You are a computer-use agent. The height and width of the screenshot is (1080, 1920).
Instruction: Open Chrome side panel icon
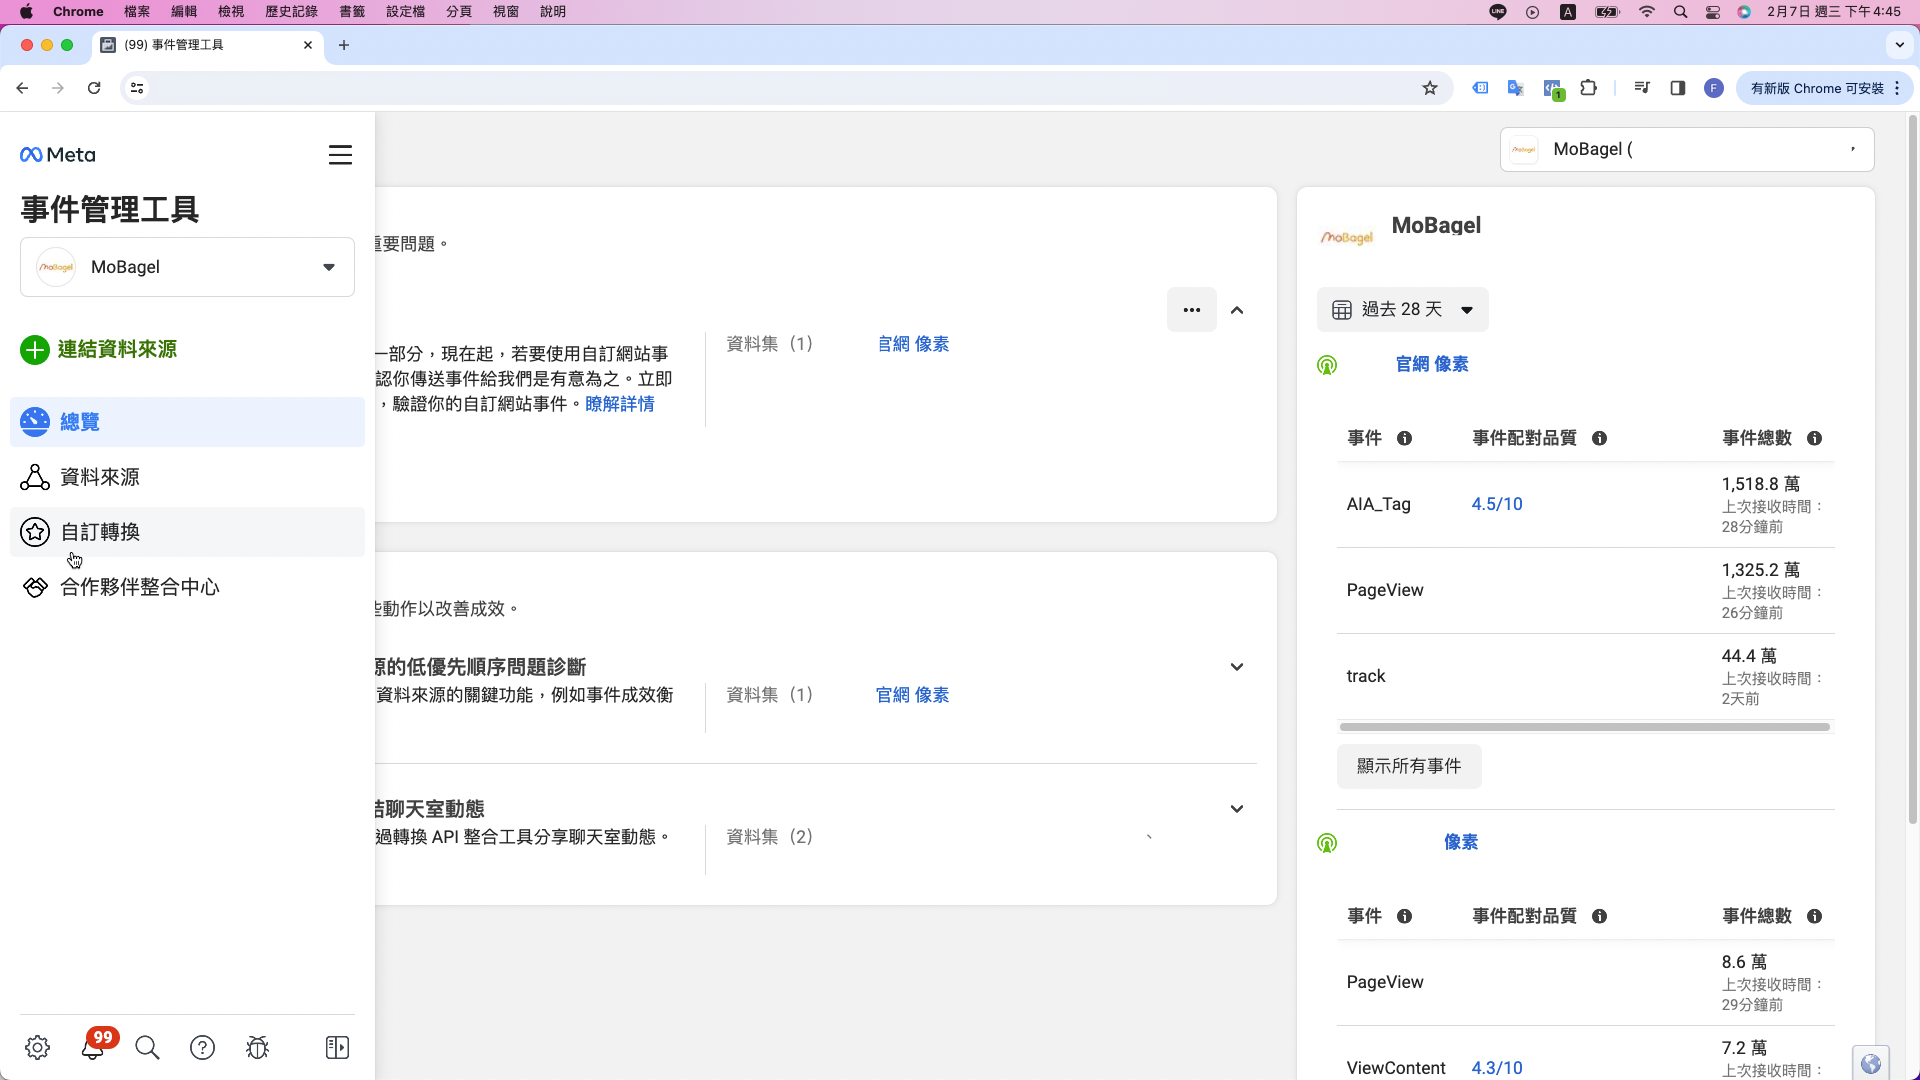click(x=1678, y=88)
